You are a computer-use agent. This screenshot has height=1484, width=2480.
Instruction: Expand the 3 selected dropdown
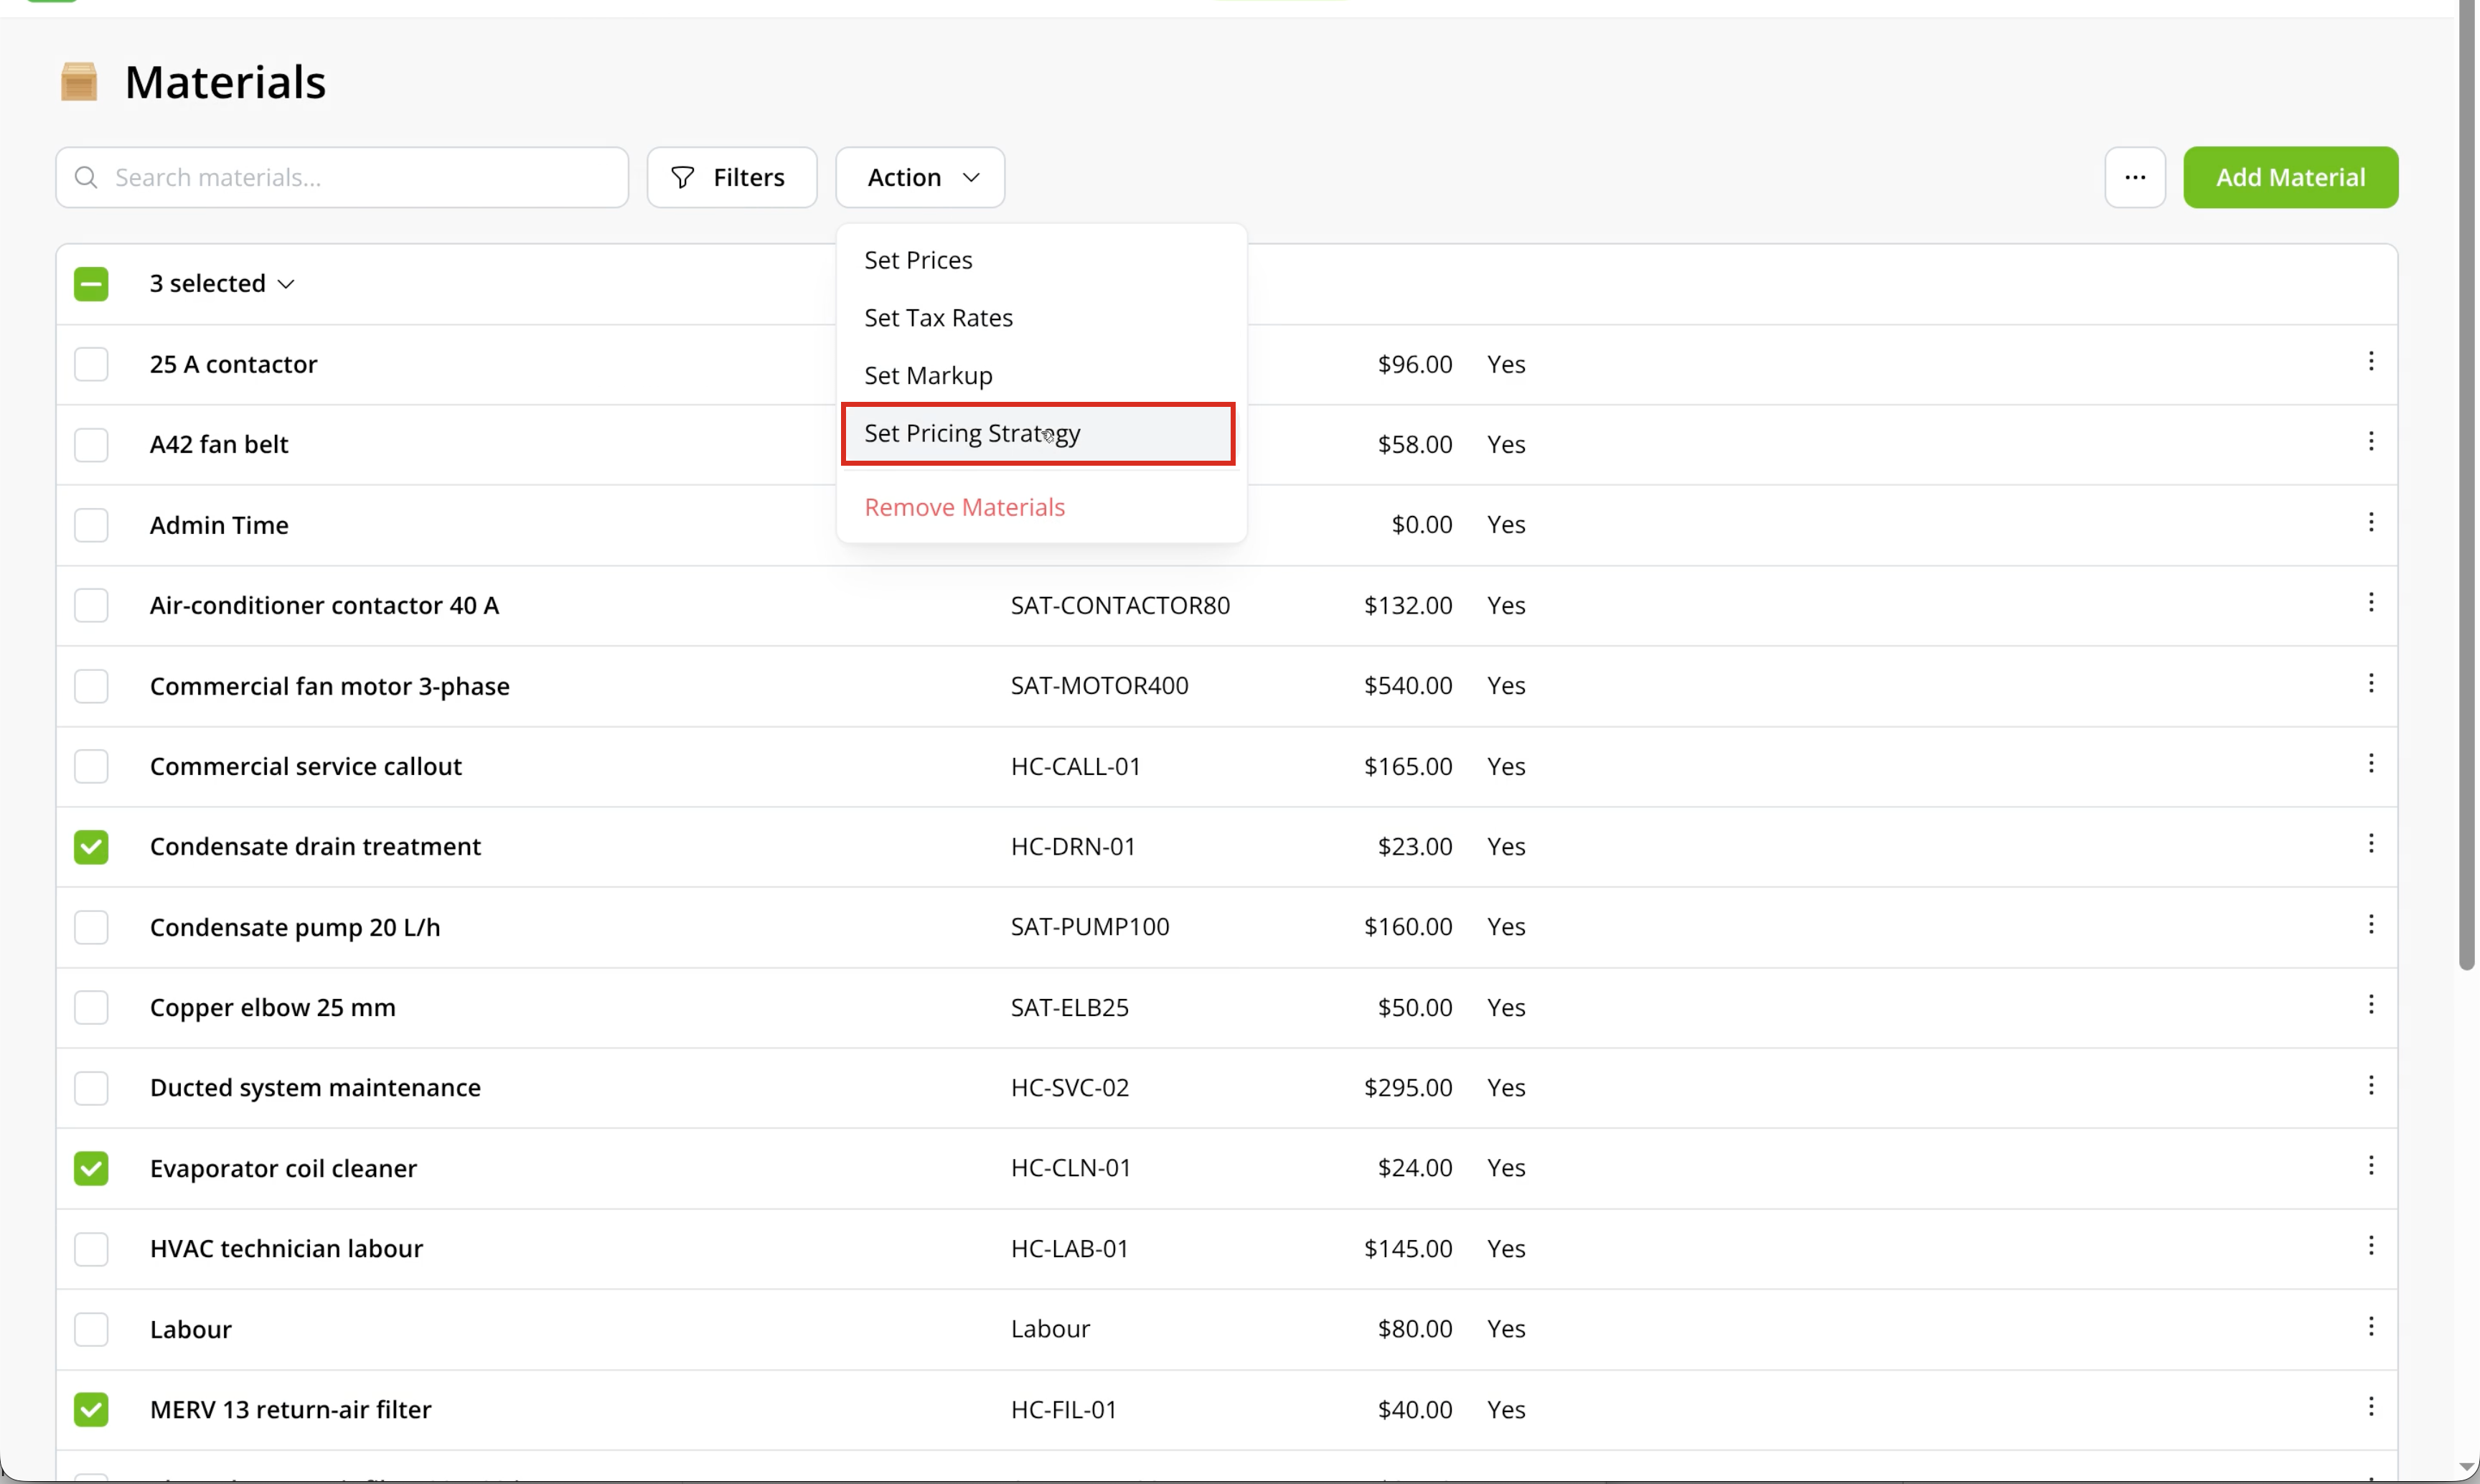pyautogui.click(x=222, y=284)
